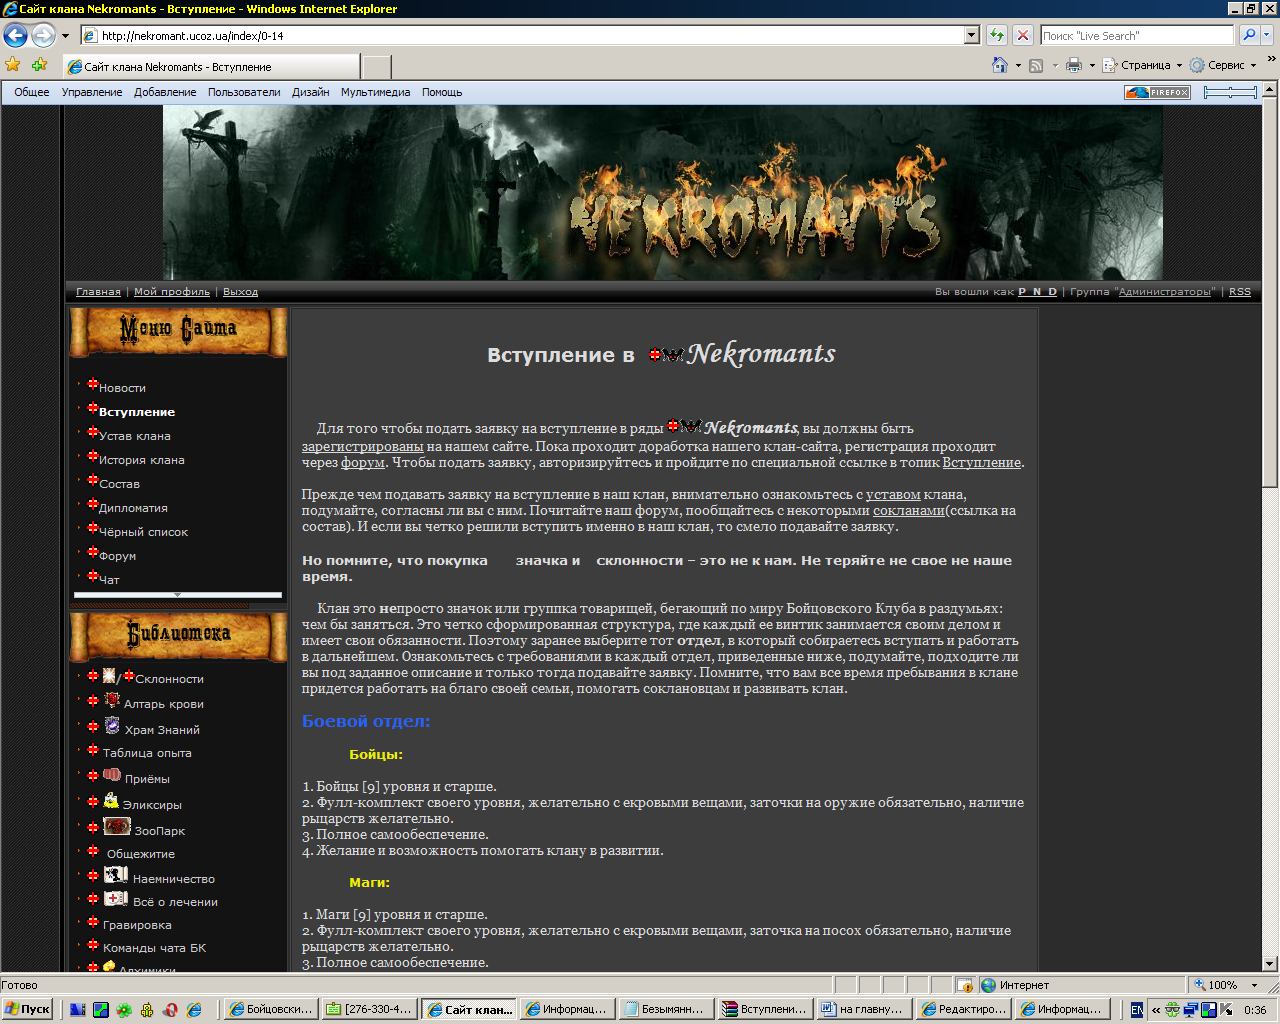Open the Администраторы group link
Viewport: 1280px width, 1024px height.
point(1164,292)
